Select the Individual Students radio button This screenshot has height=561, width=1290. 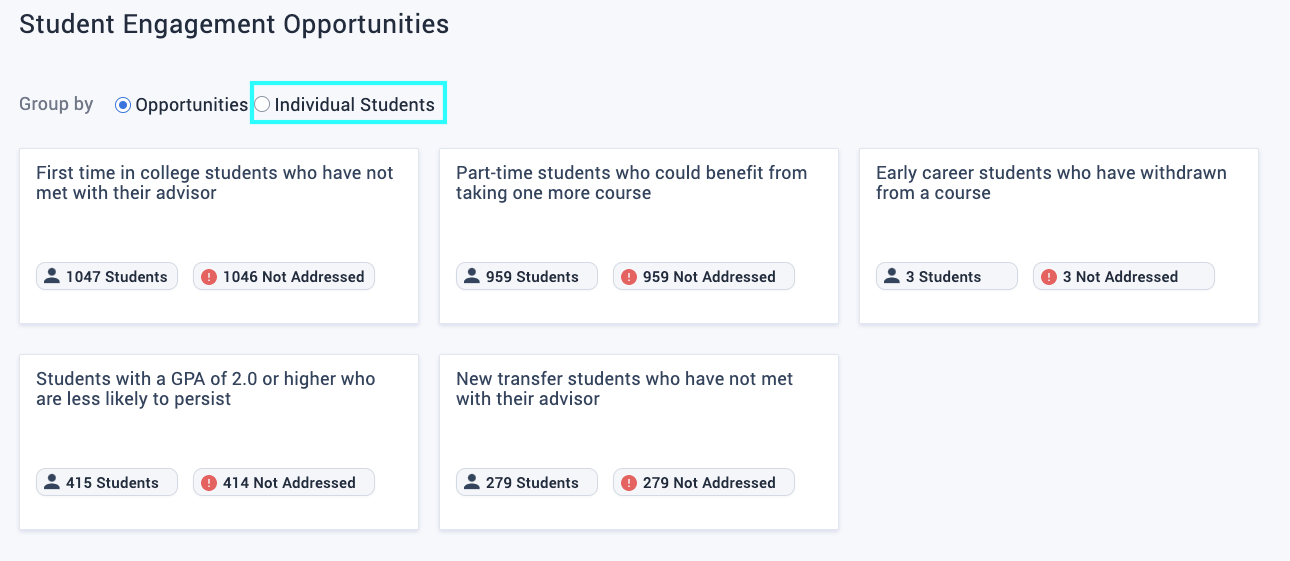point(262,104)
